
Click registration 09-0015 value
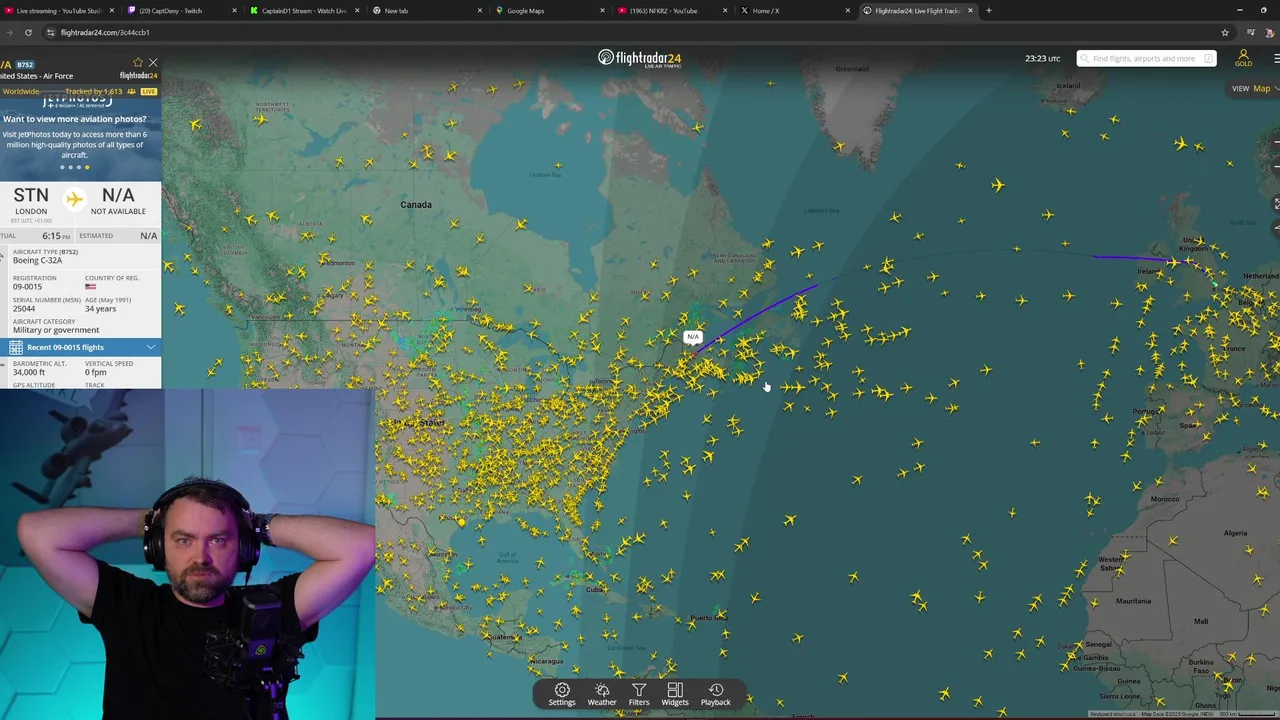pyautogui.click(x=27, y=287)
